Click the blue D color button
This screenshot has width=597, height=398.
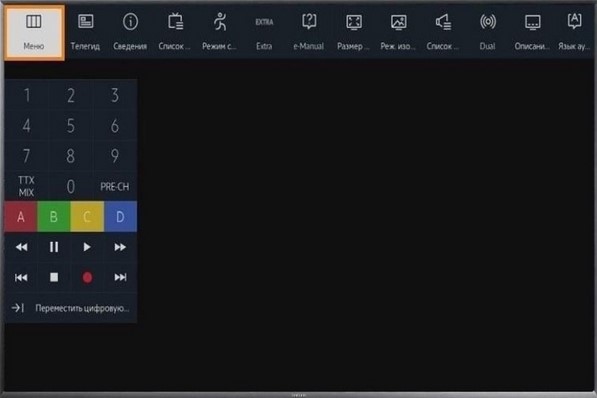coord(120,217)
